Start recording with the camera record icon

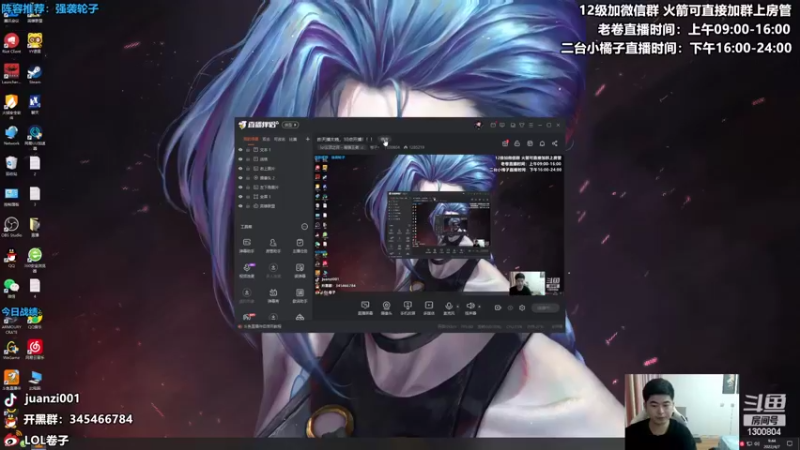(498, 308)
